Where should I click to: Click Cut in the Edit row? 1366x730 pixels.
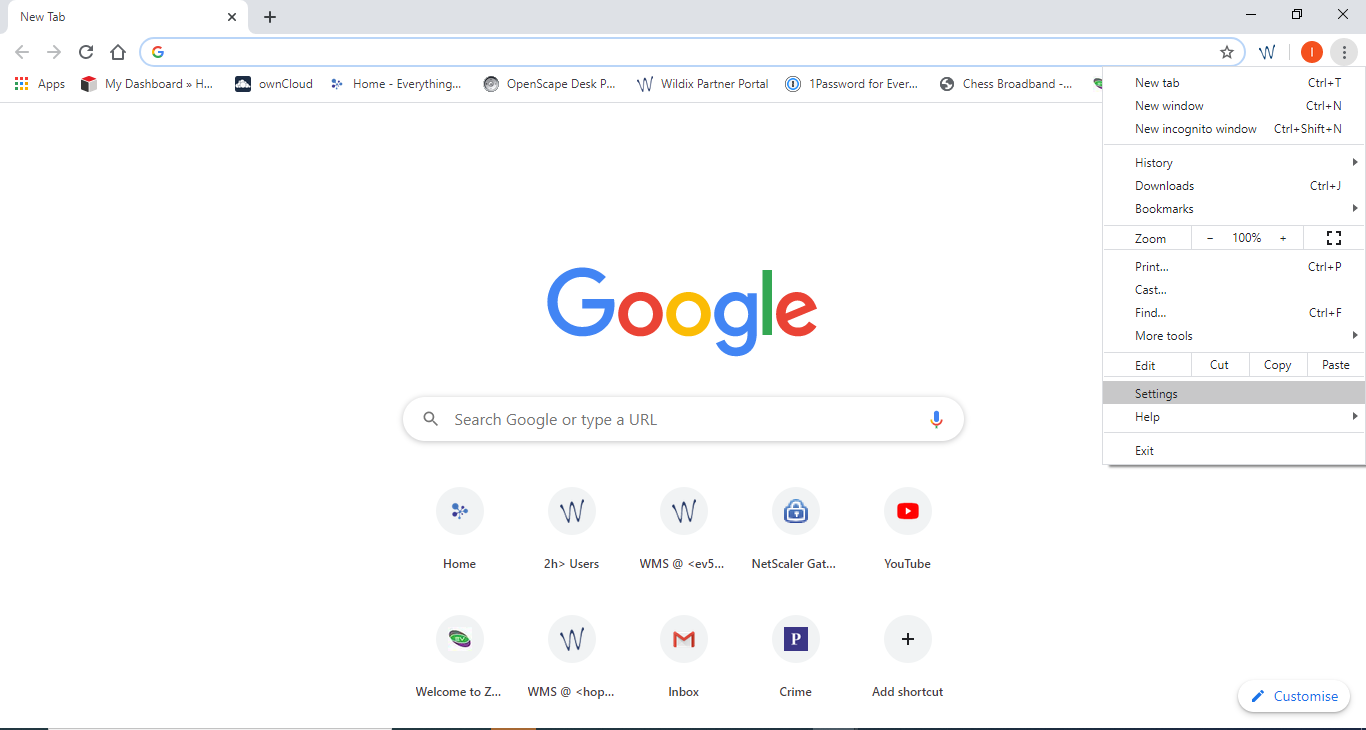(x=1219, y=365)
